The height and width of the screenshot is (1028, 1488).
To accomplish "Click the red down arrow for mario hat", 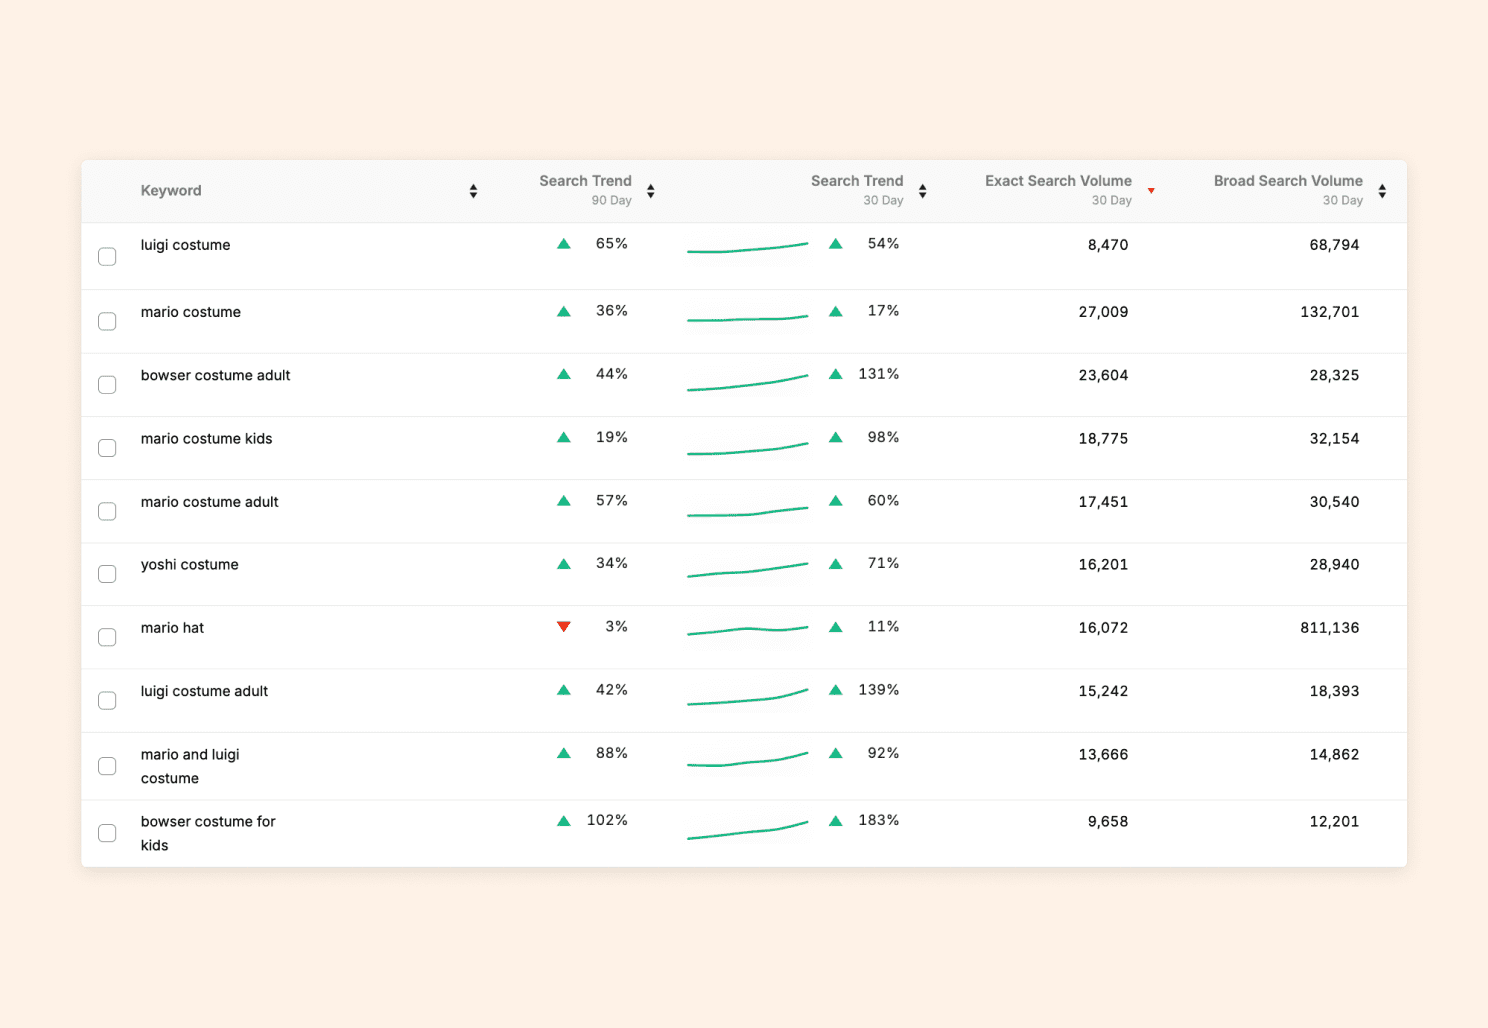I will pos(564,627).
